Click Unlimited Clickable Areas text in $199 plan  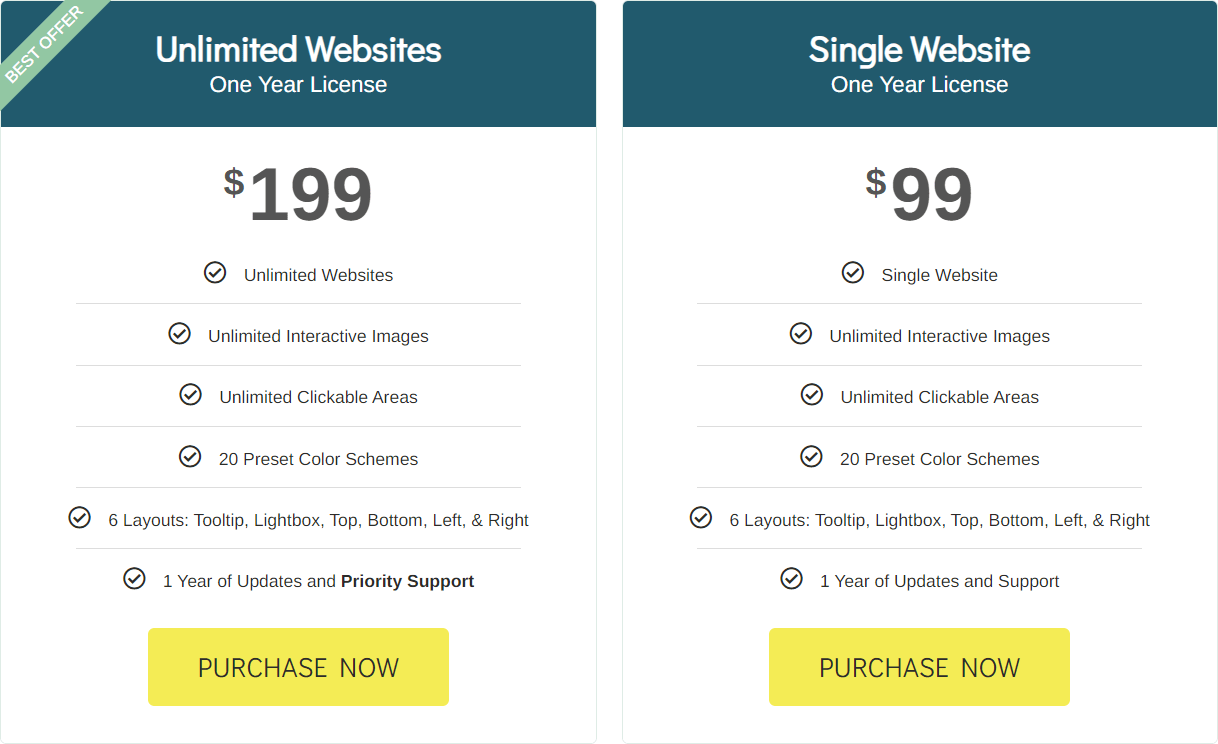coord(318,397)
